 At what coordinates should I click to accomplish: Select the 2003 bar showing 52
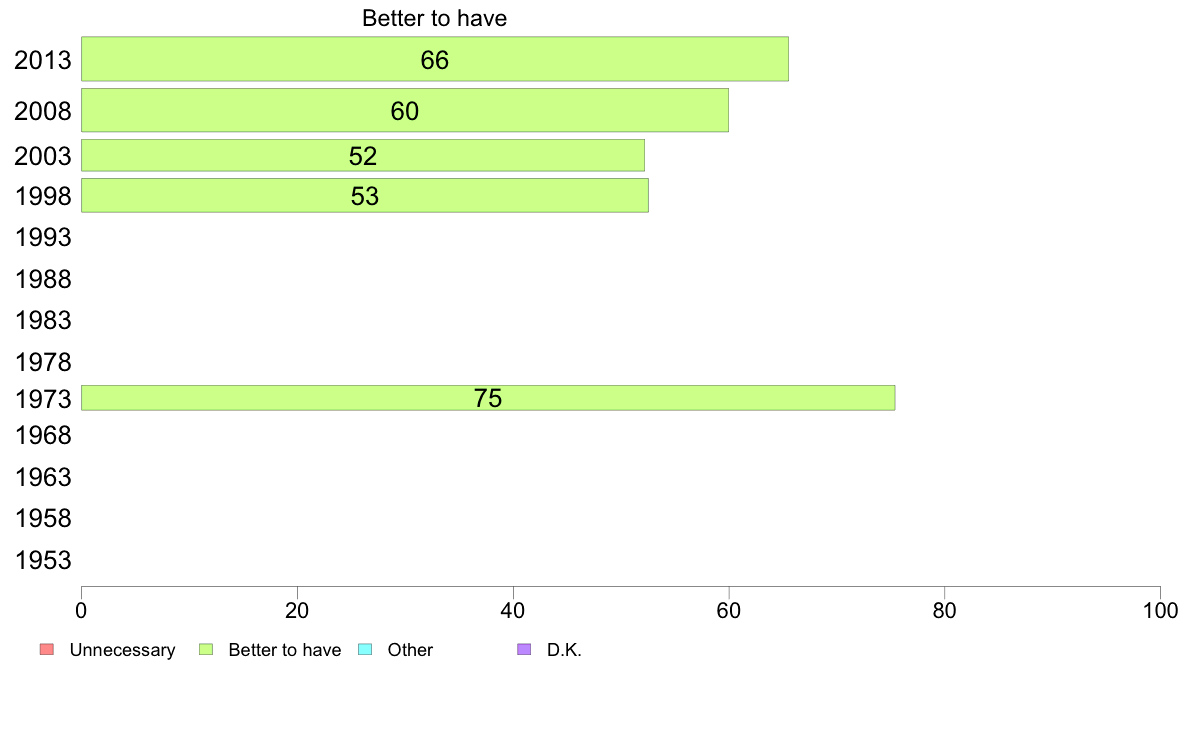pyautogui.click(x=363, y=155)
